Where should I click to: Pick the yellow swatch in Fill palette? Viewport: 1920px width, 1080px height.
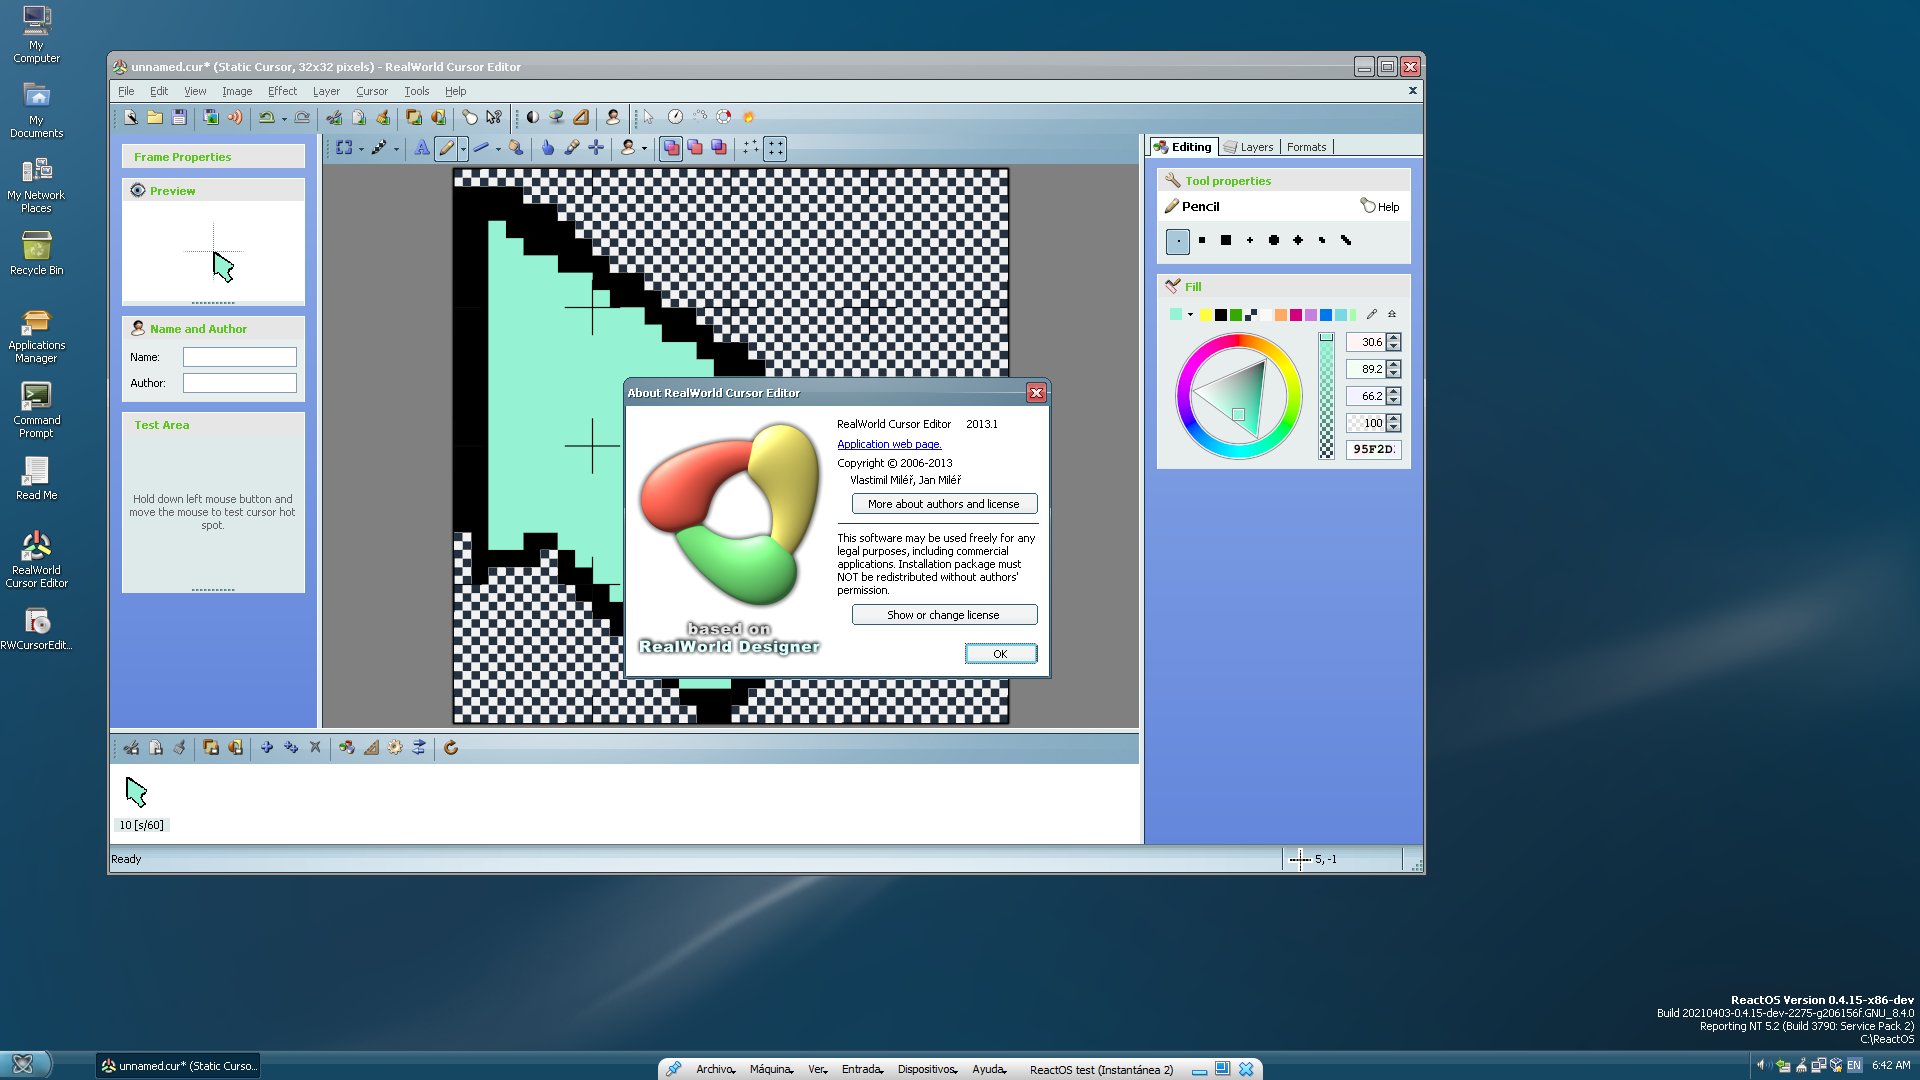(x=1206, y=315)
